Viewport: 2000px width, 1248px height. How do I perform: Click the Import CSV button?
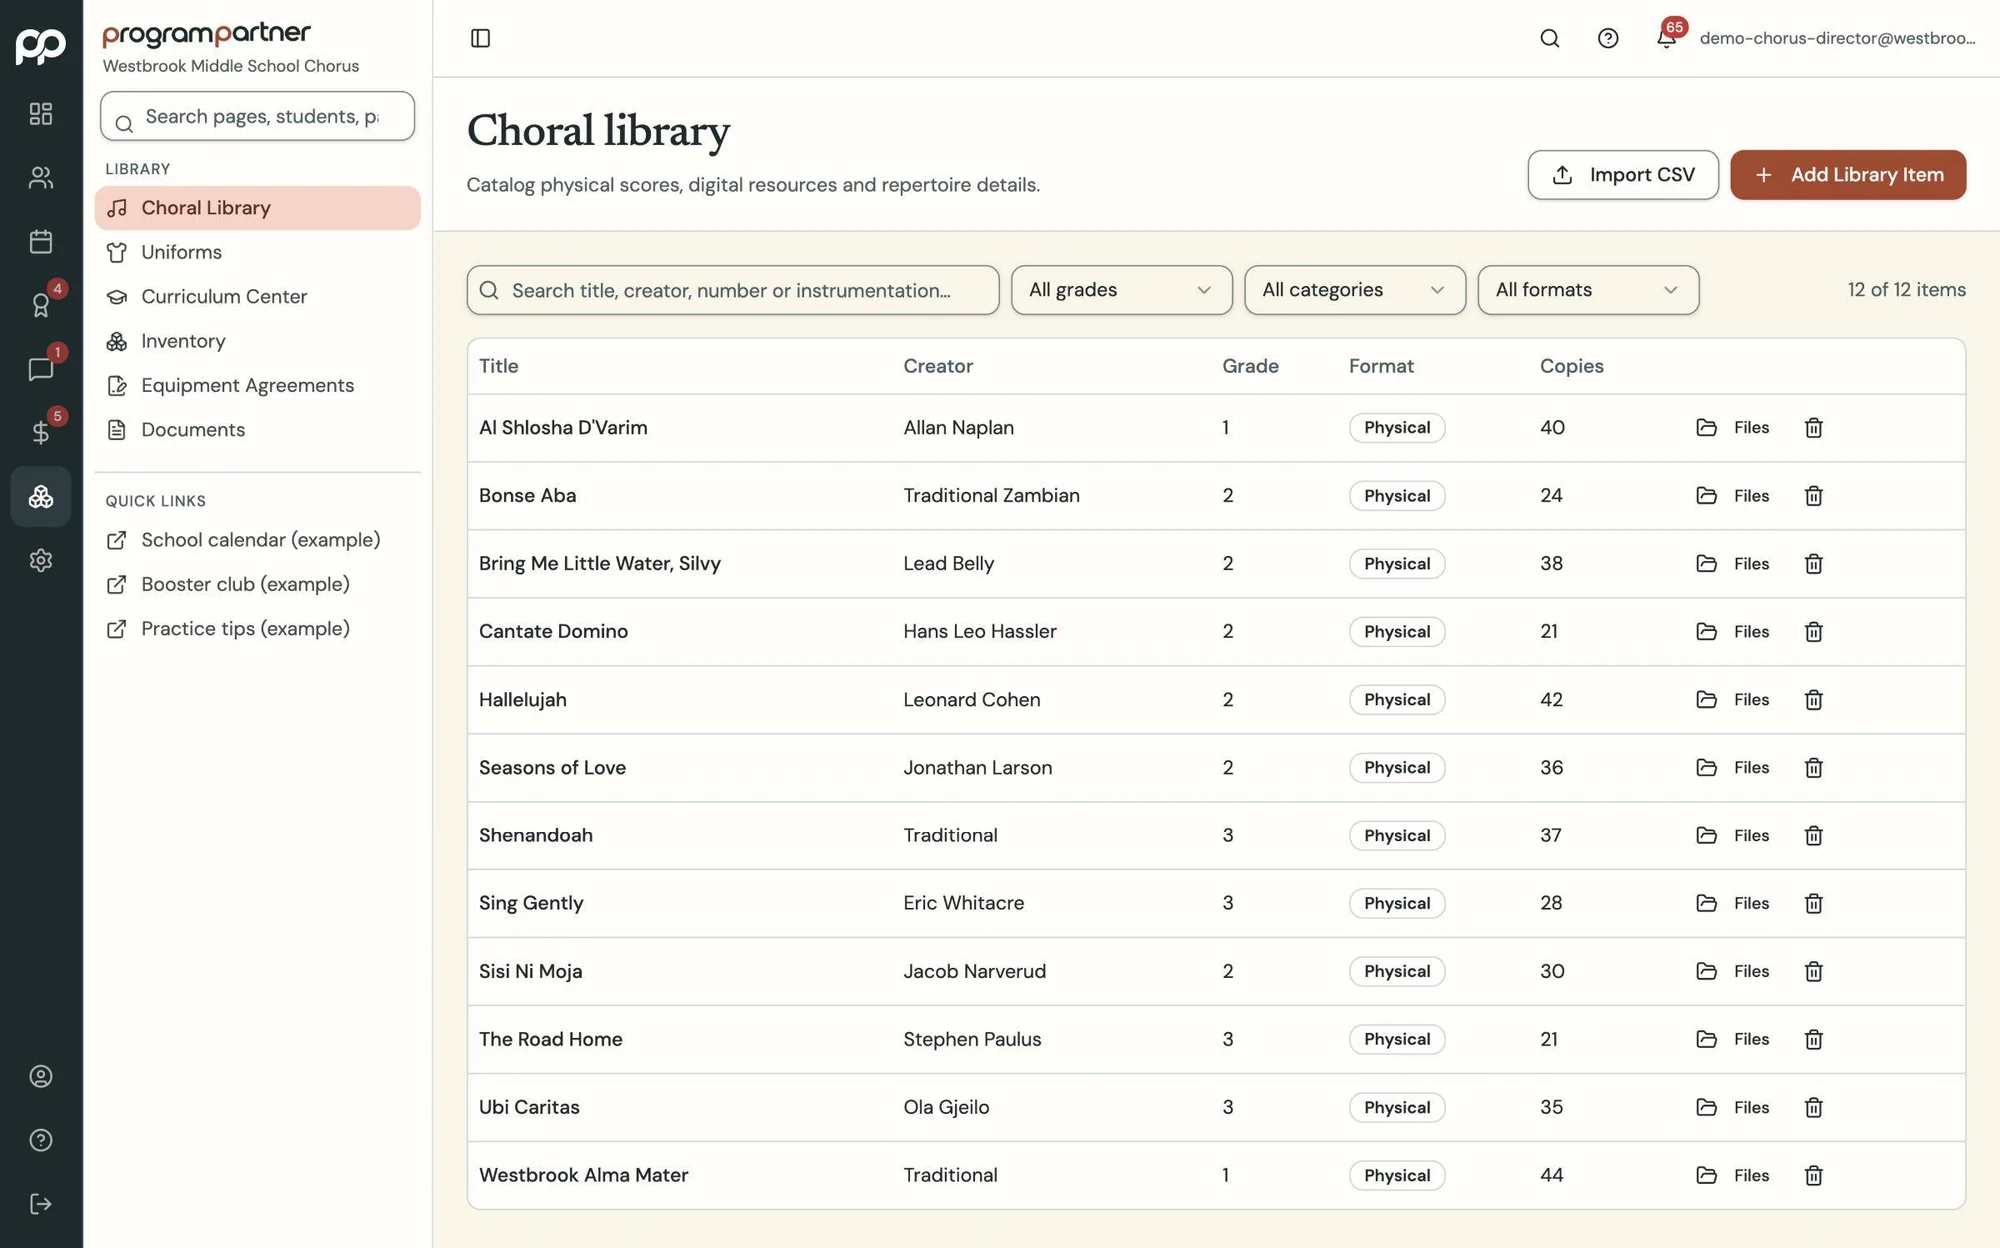pyautogui.click(x=1622, y=175)
